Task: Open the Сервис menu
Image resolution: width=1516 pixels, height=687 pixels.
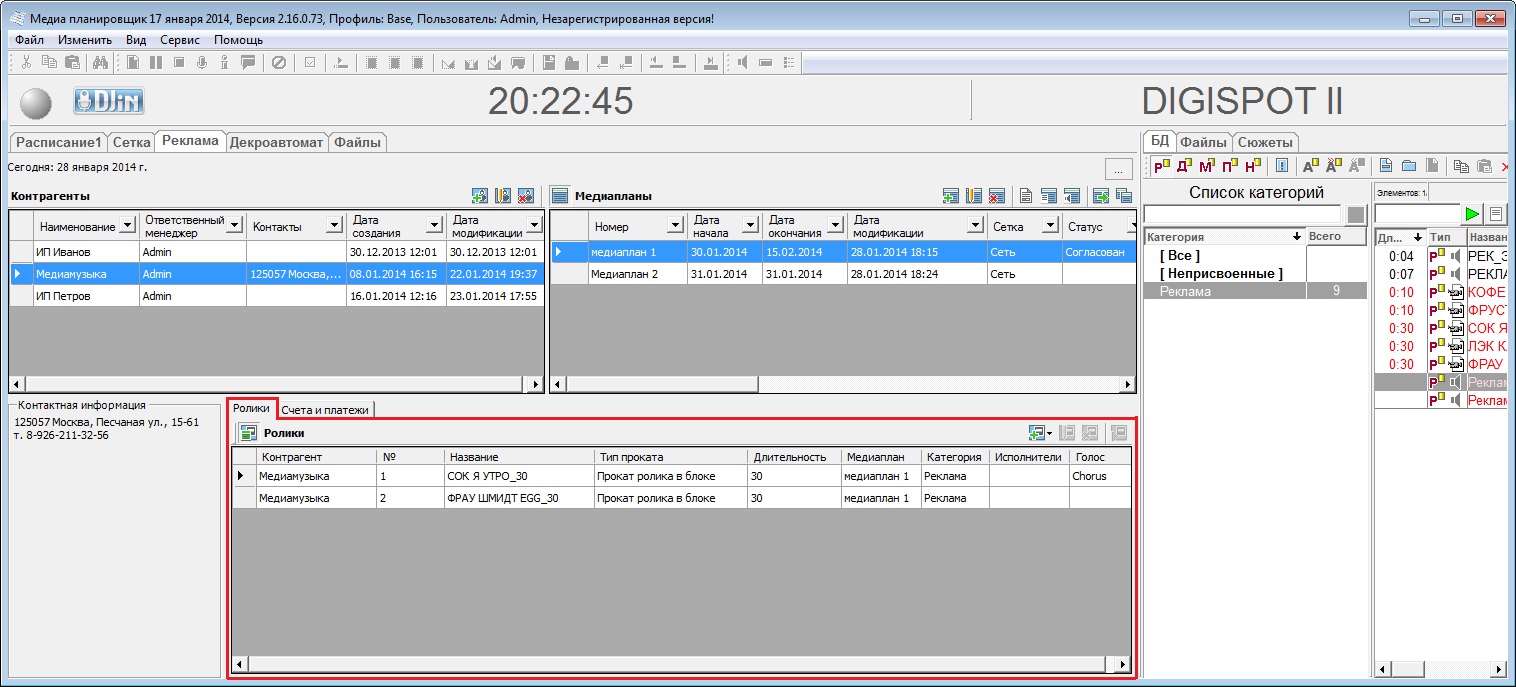Action: tap(180, 40)
